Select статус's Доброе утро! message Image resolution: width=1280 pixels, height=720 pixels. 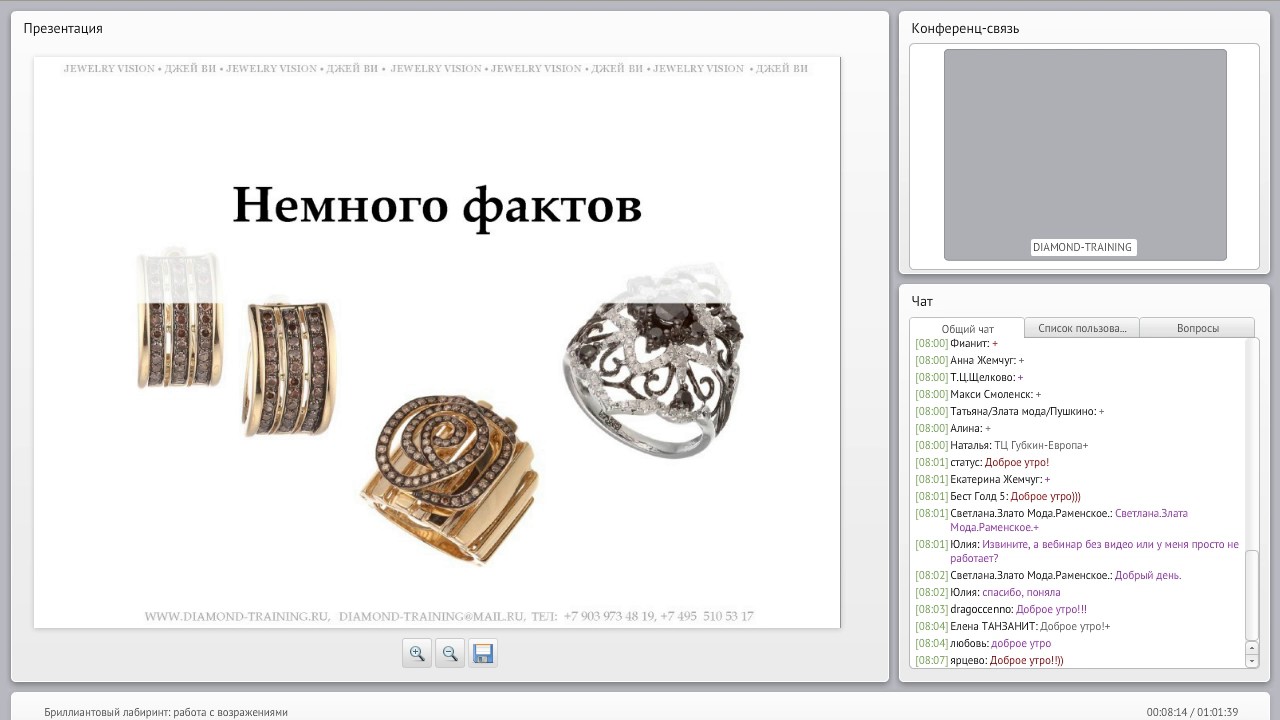(982, 462)
